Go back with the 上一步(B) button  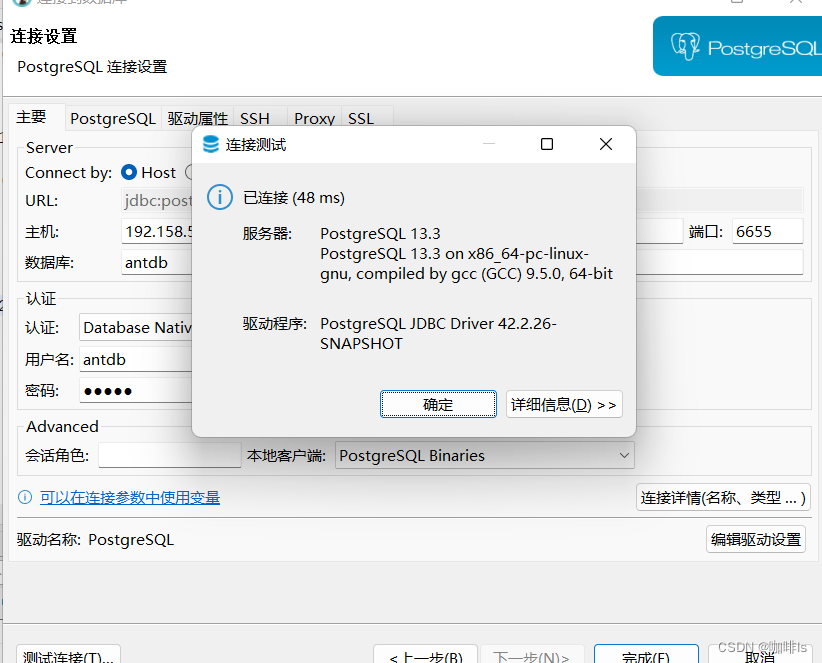pos(425,655)
